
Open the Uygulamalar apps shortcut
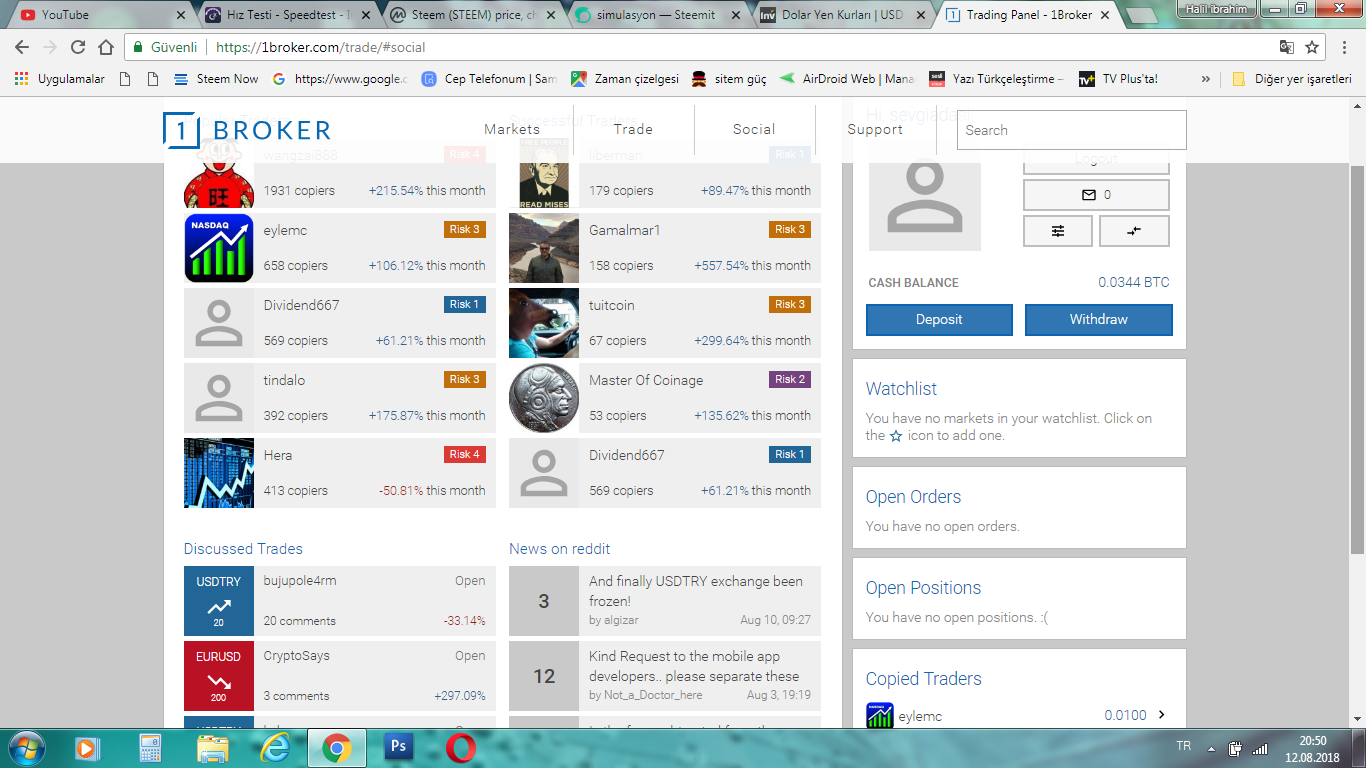60,79
